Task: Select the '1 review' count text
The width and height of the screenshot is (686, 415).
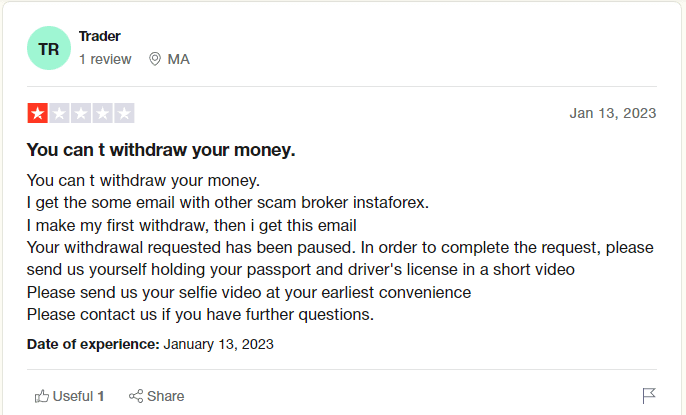Action: pos(105,59)
